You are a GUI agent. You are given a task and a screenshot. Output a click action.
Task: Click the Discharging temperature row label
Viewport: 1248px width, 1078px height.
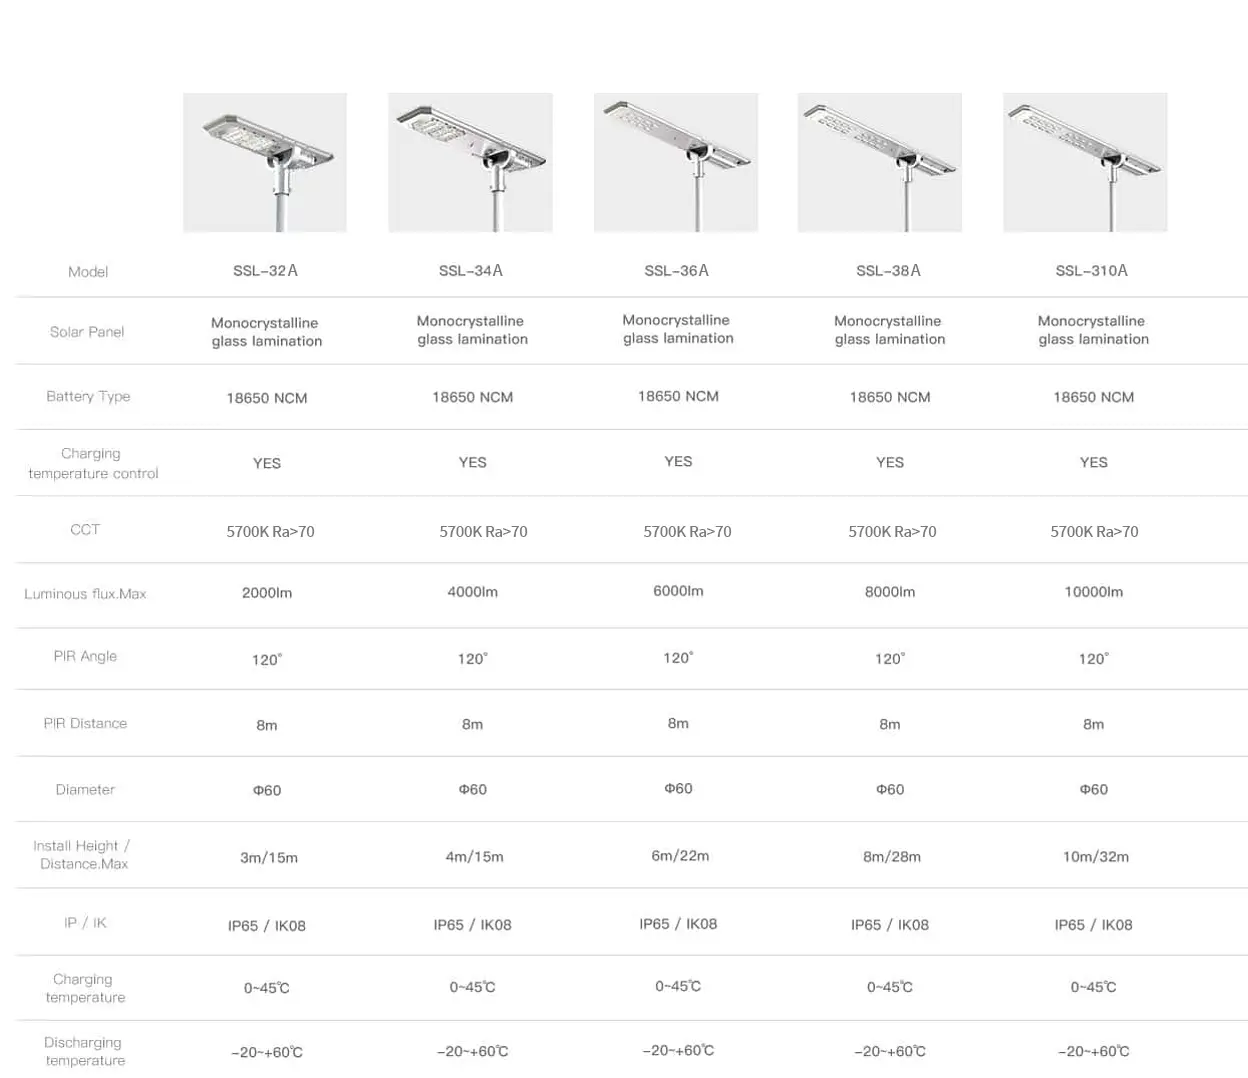84,1051
